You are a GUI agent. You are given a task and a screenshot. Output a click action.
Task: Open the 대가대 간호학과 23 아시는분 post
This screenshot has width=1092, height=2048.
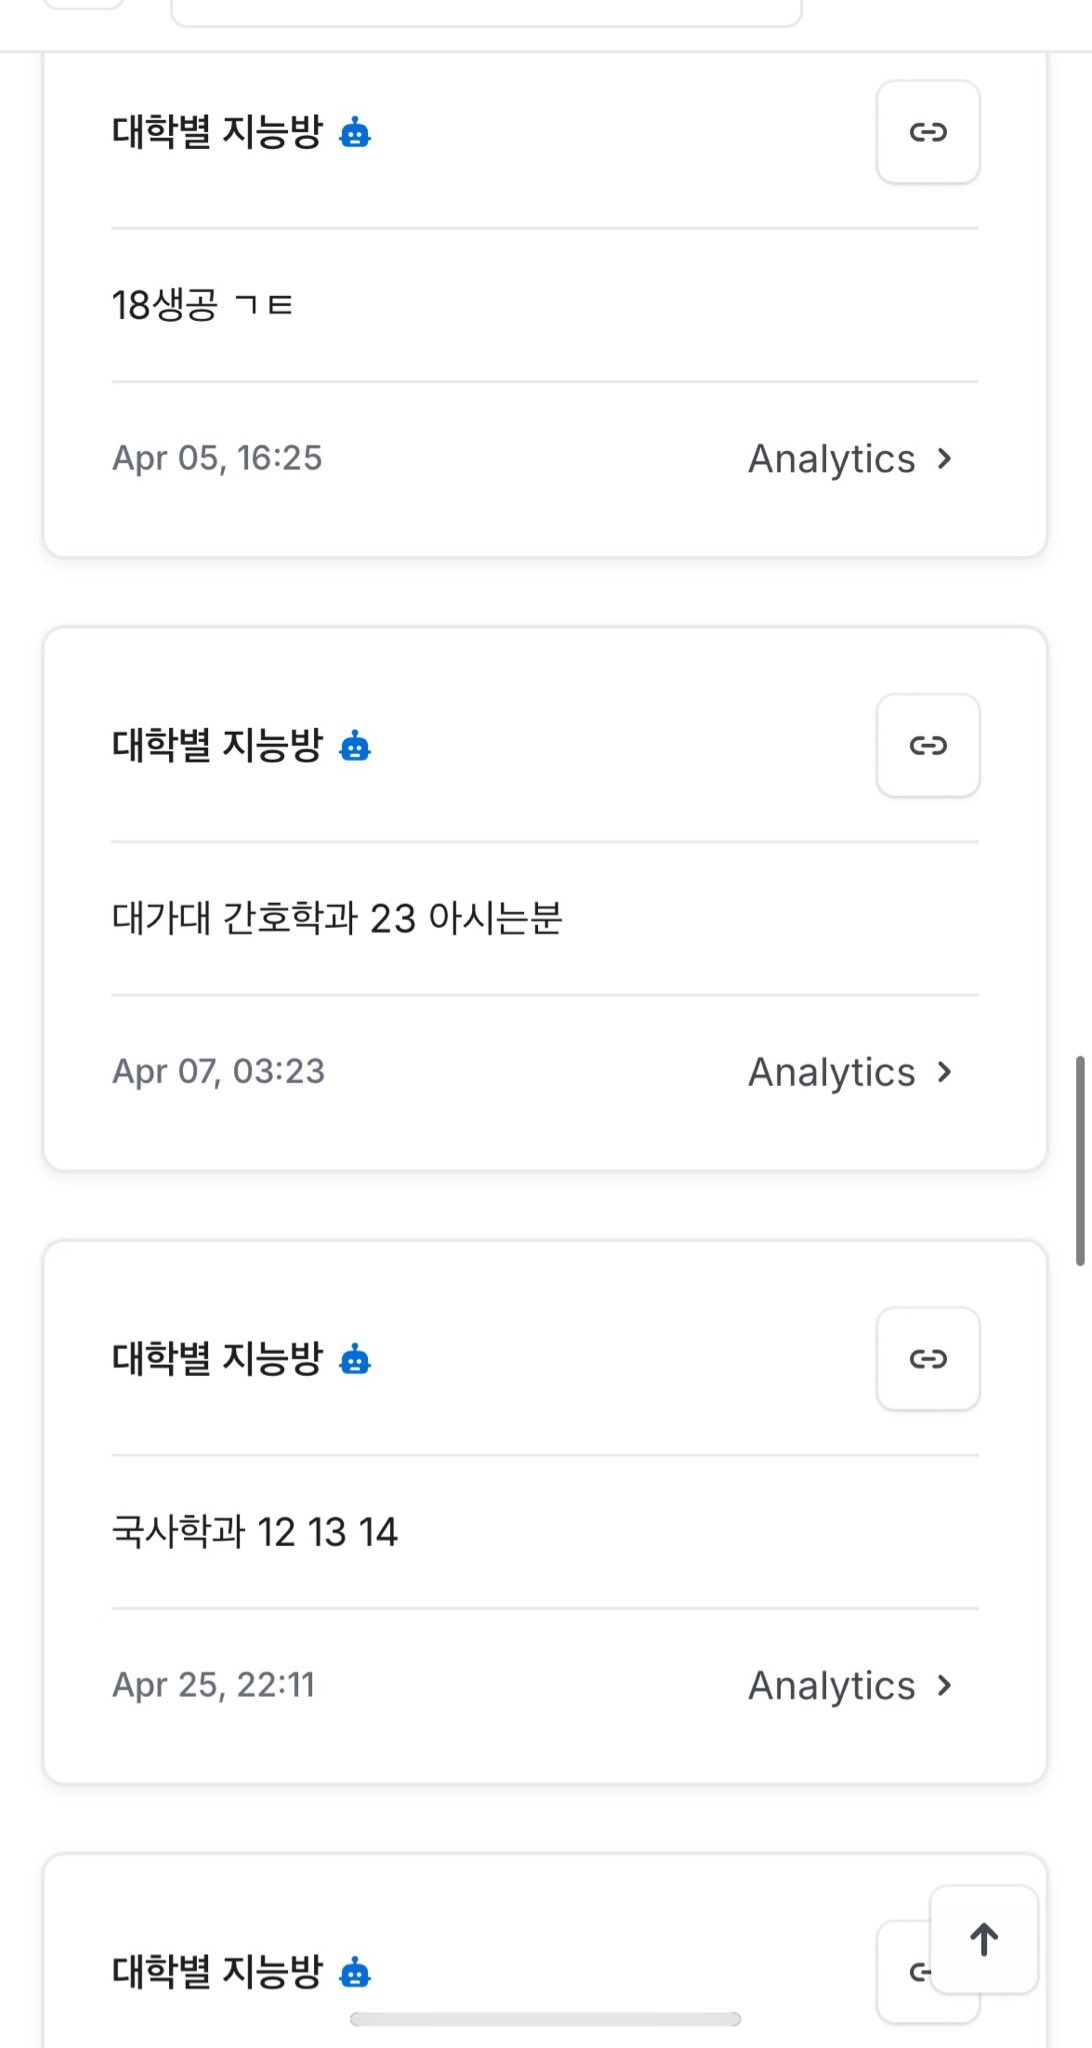(337, 918)
